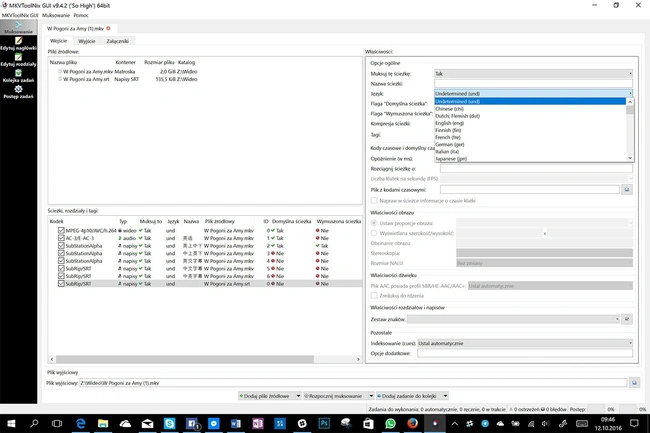Uncheck the AC-3/E-AC-3 audio track

pos(61,238)
